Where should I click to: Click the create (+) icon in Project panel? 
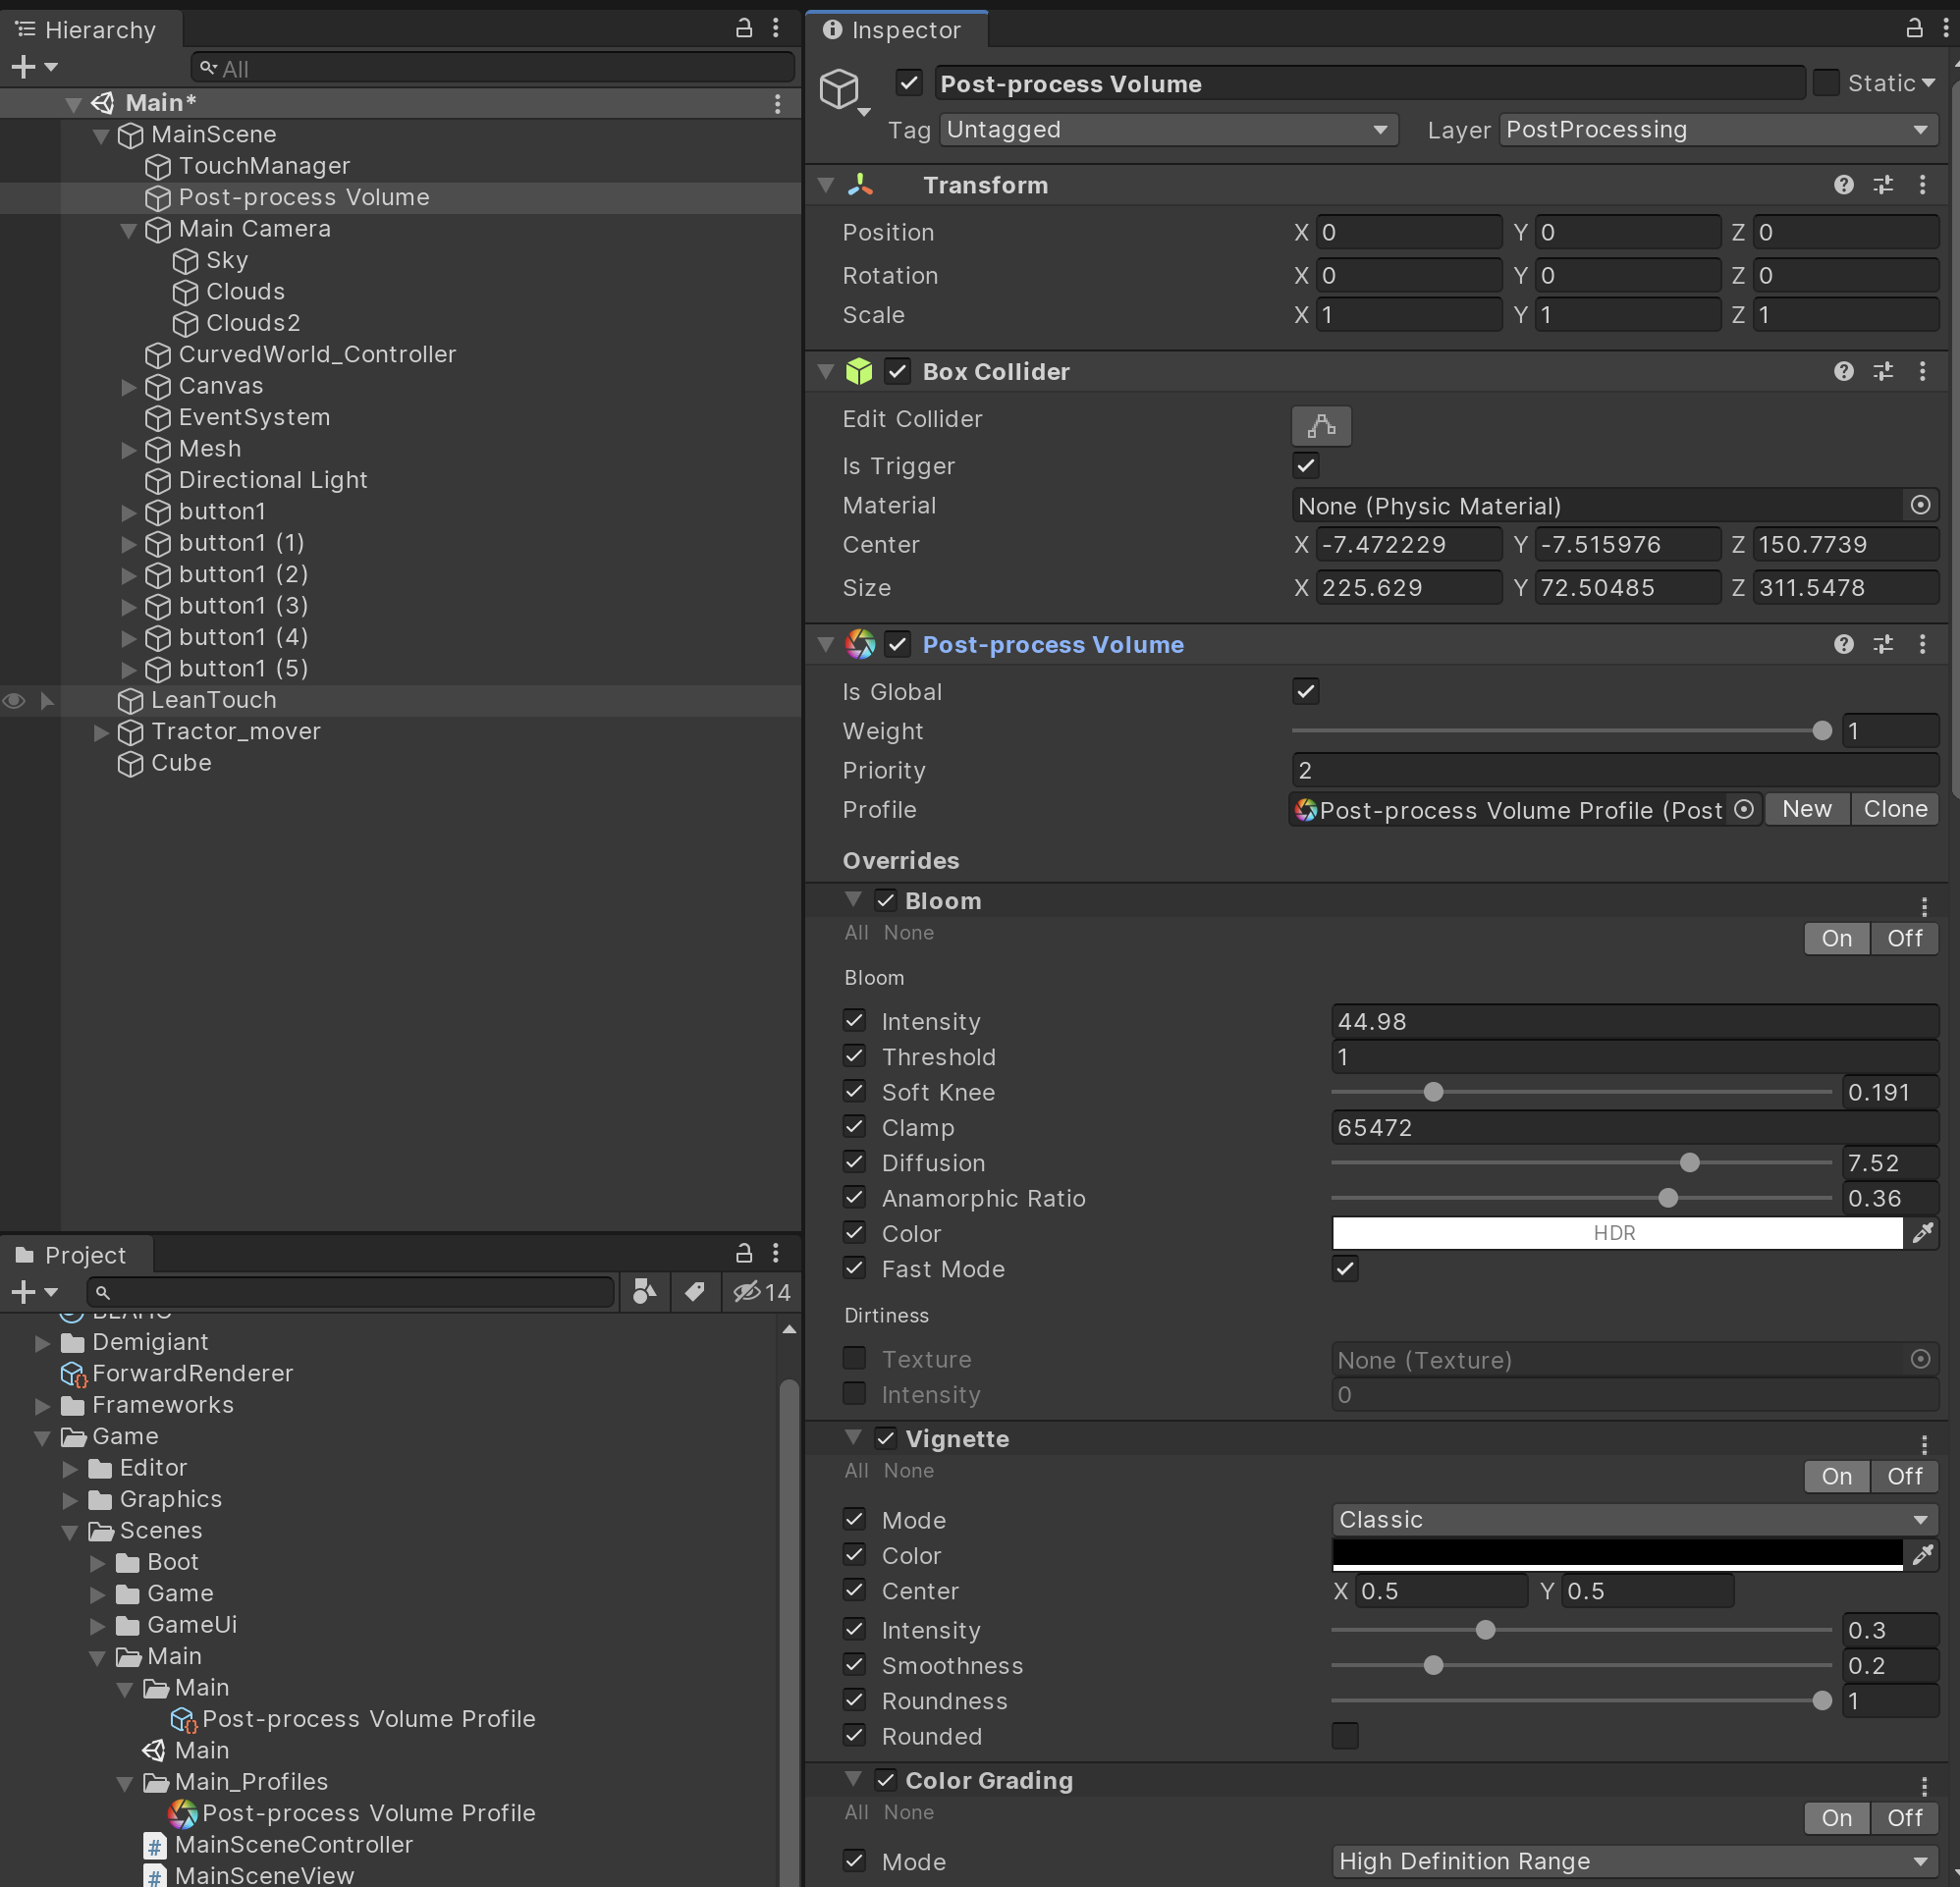coord(22,1291)
